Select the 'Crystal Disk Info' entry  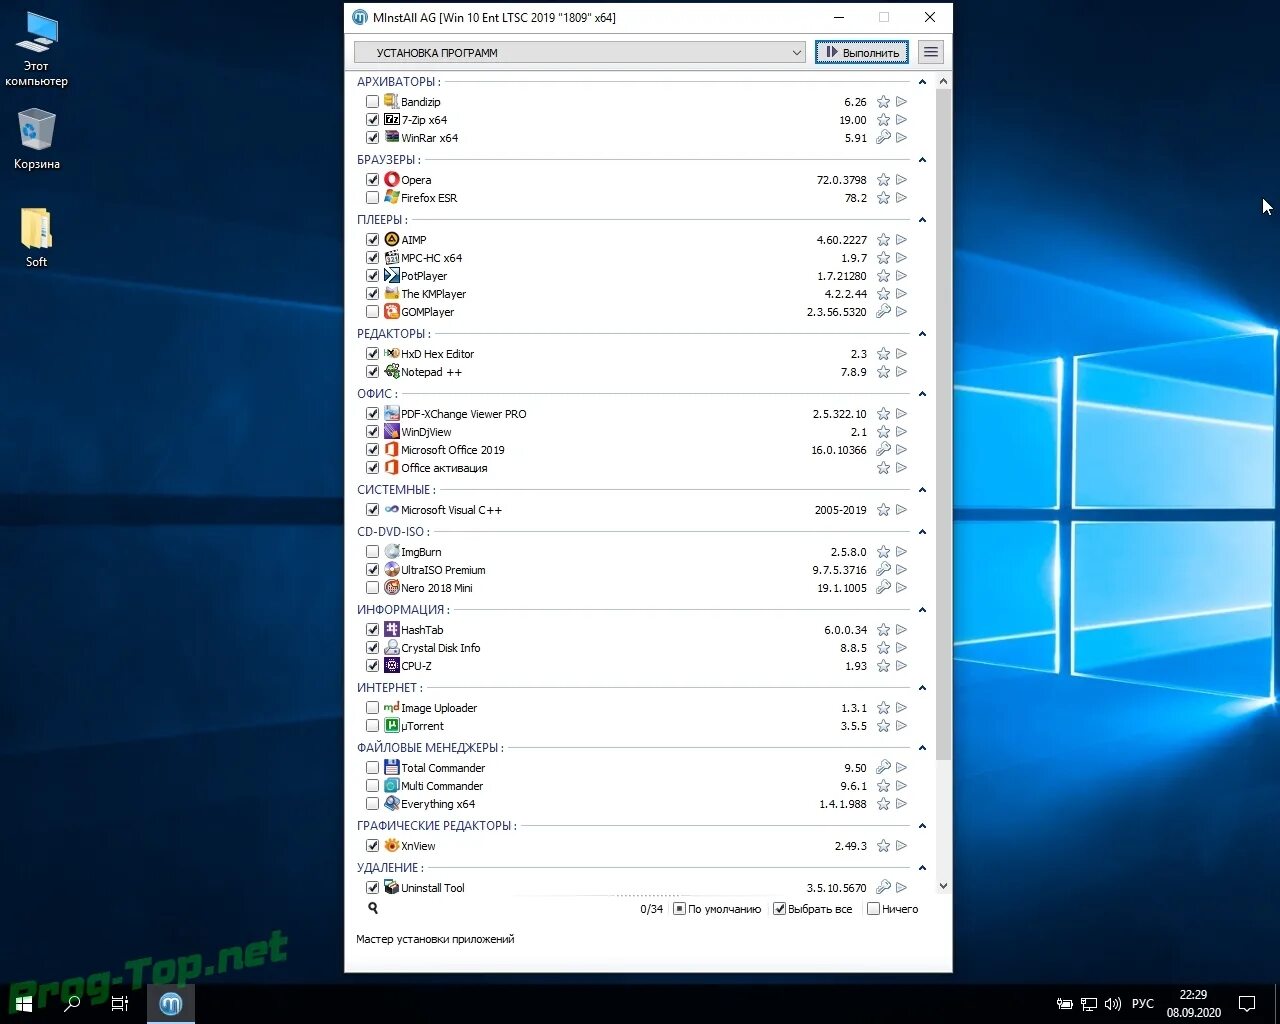(x=440, y=648)
